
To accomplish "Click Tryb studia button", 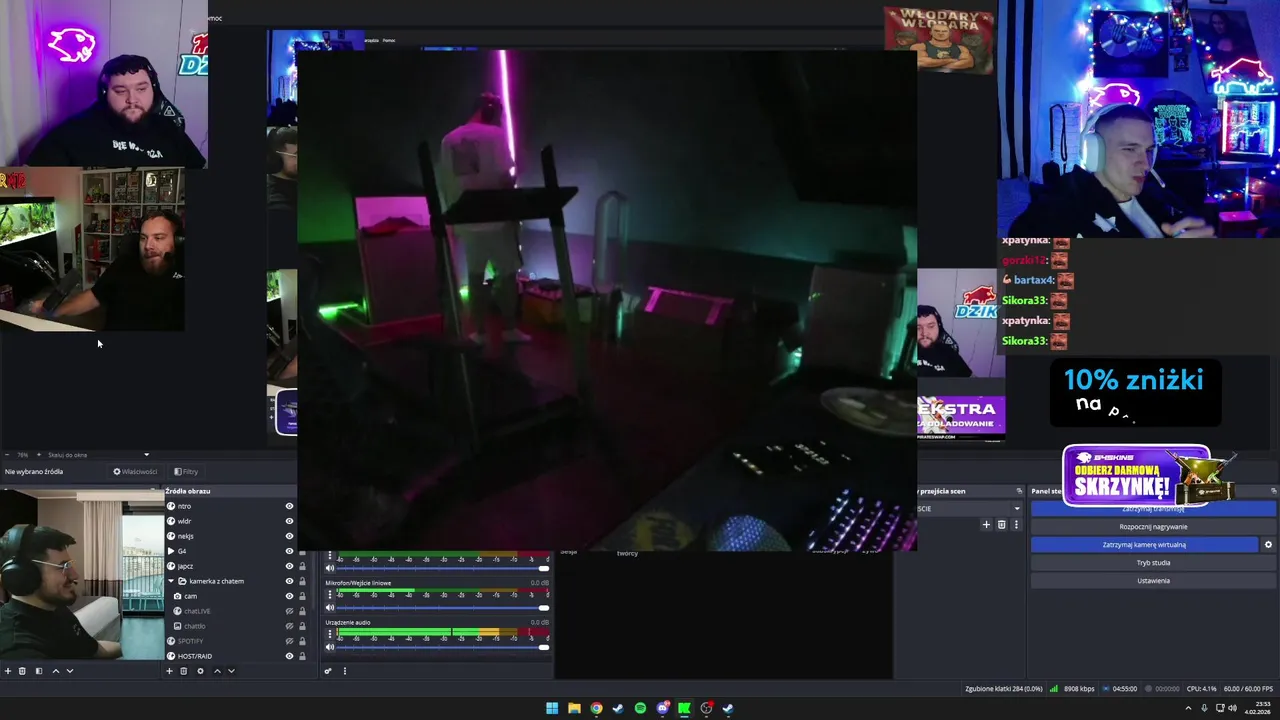I will 1153,563.
